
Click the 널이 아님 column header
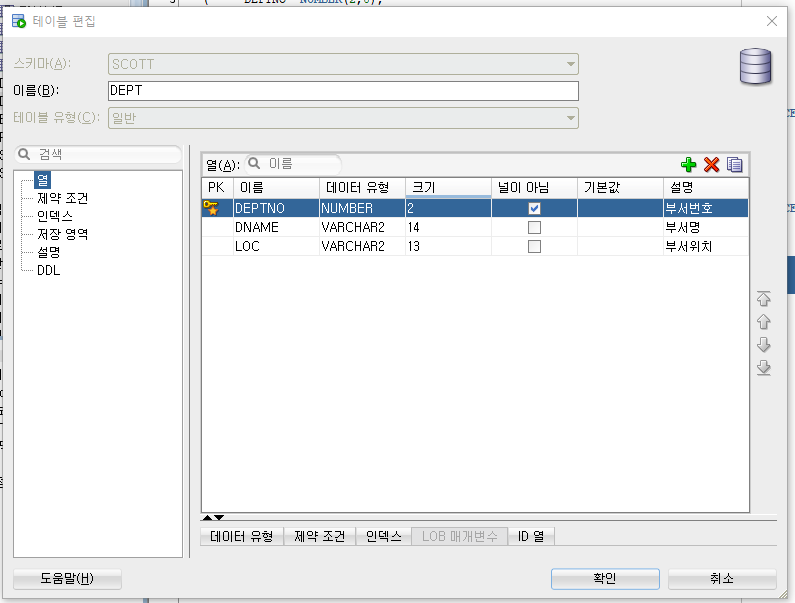click(534, 188)
